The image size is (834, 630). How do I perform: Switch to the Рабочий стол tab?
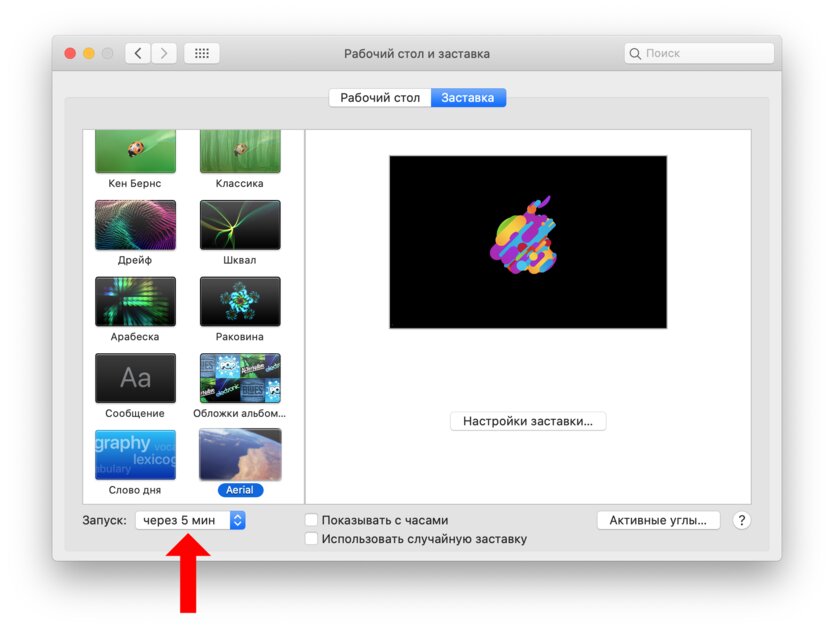pos(380,98)
